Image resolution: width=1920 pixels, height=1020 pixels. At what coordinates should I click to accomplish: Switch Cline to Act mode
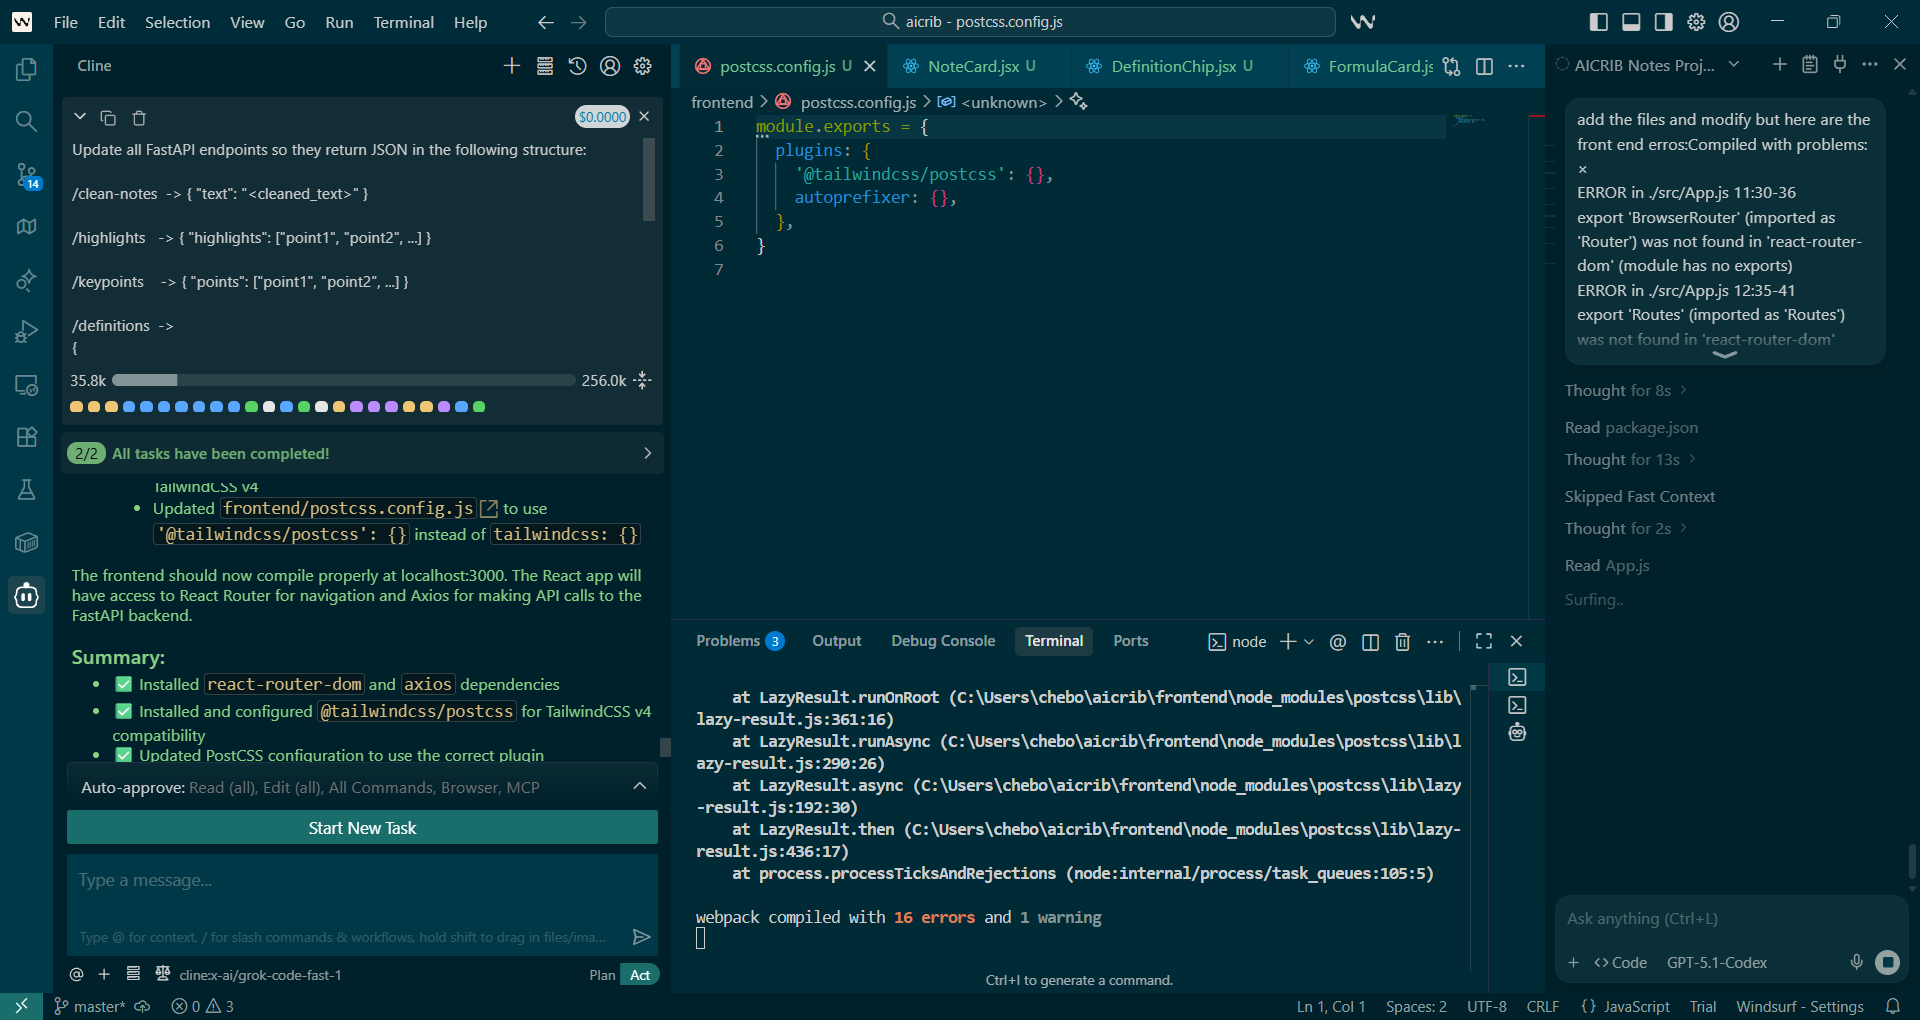pos(640,975)
